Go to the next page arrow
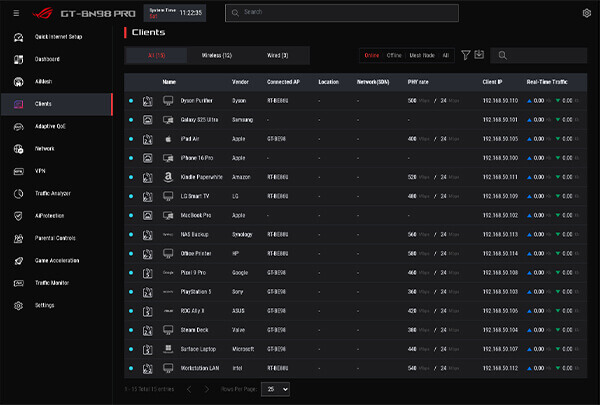The image size is (600, 405). coord(207,389)
